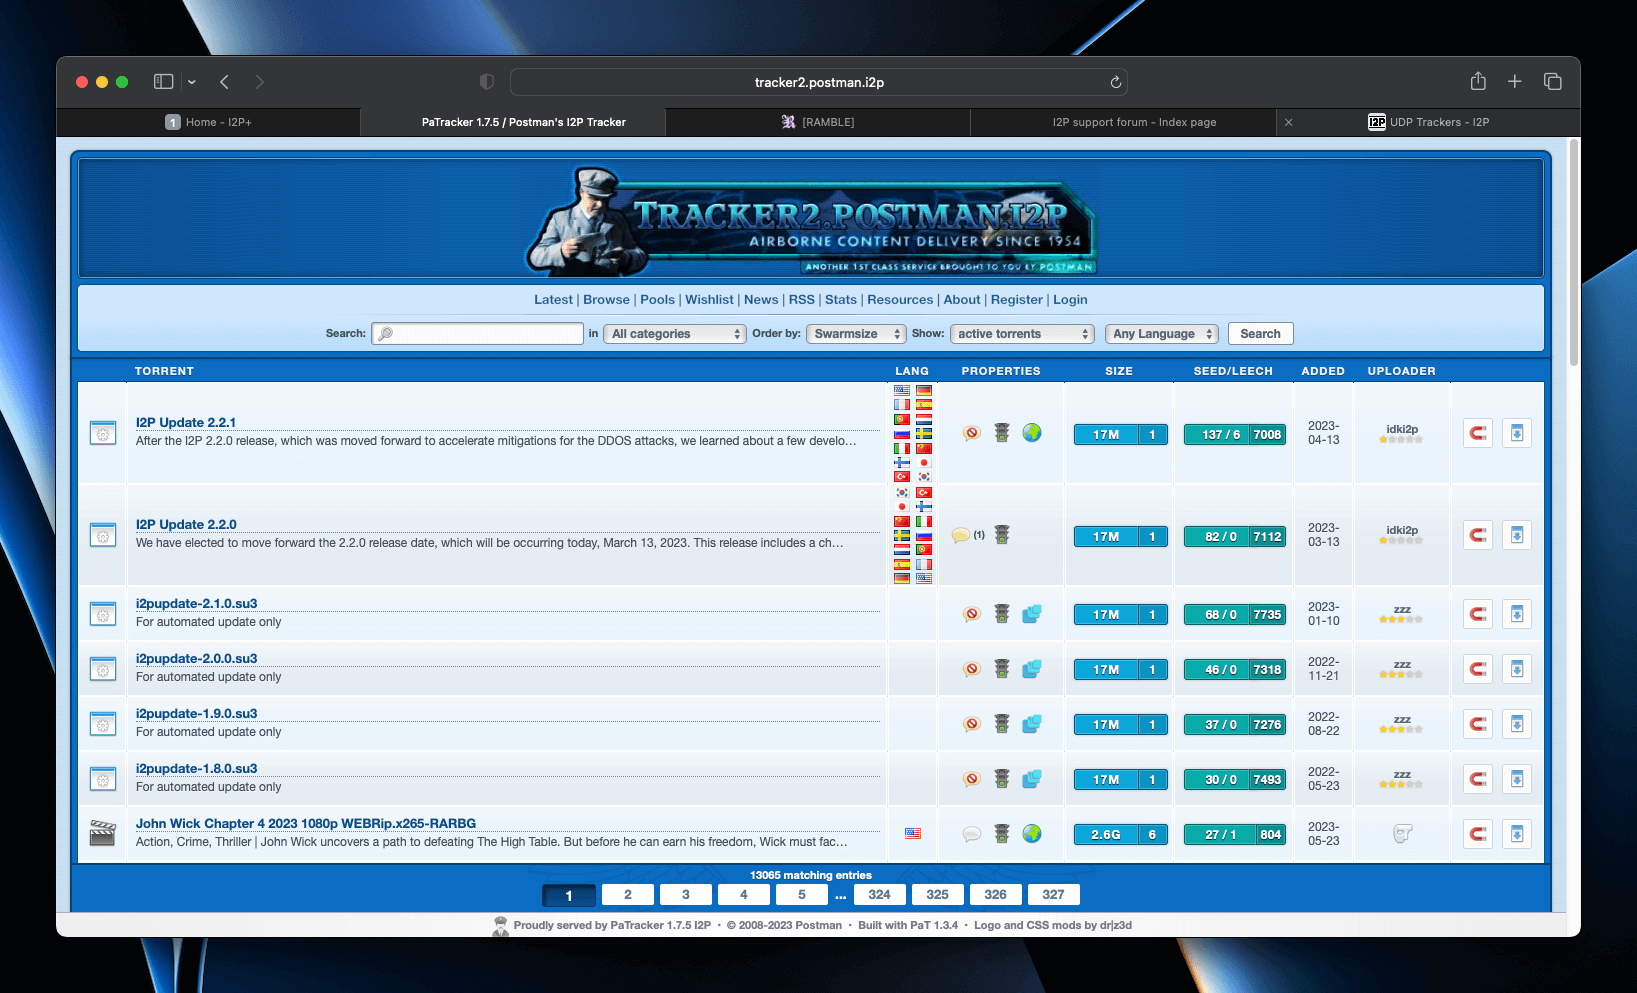This screenshot has width=1637, height=993.
Task: Switch to the Home - I2P+ tab
Action: 208,122
